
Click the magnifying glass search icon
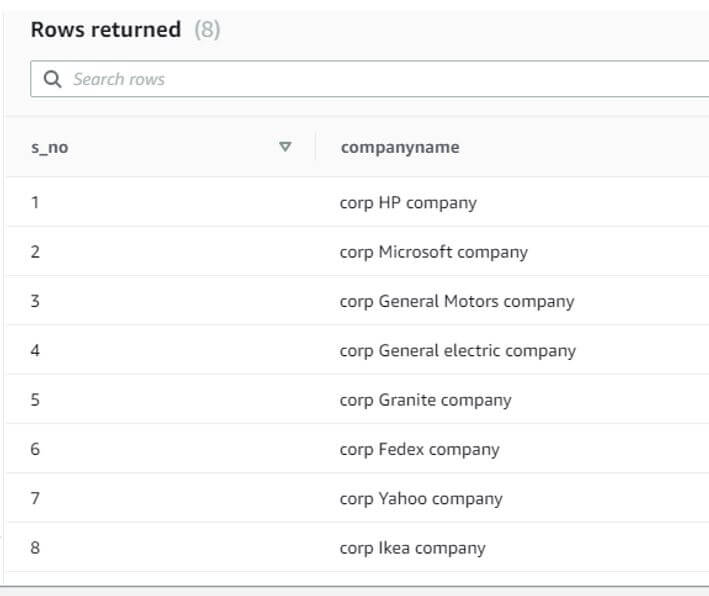click(x=52, y=79)
